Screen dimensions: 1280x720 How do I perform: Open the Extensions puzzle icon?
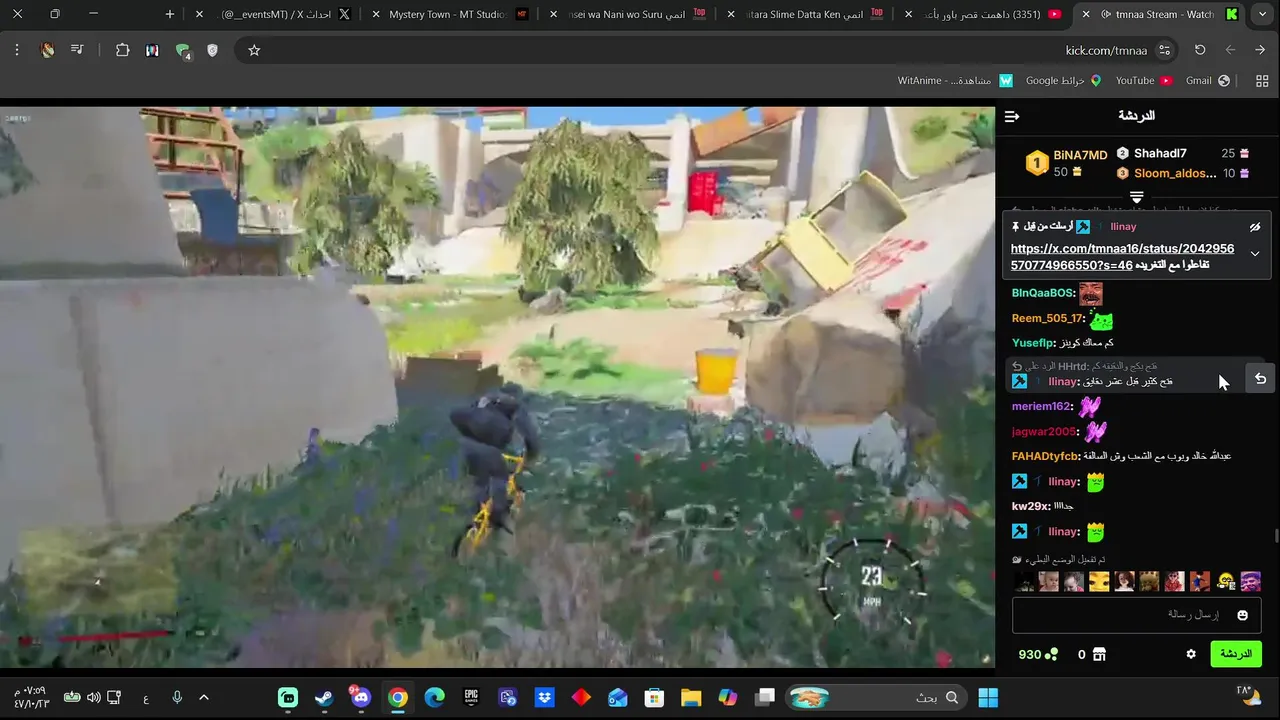point(122,50)
